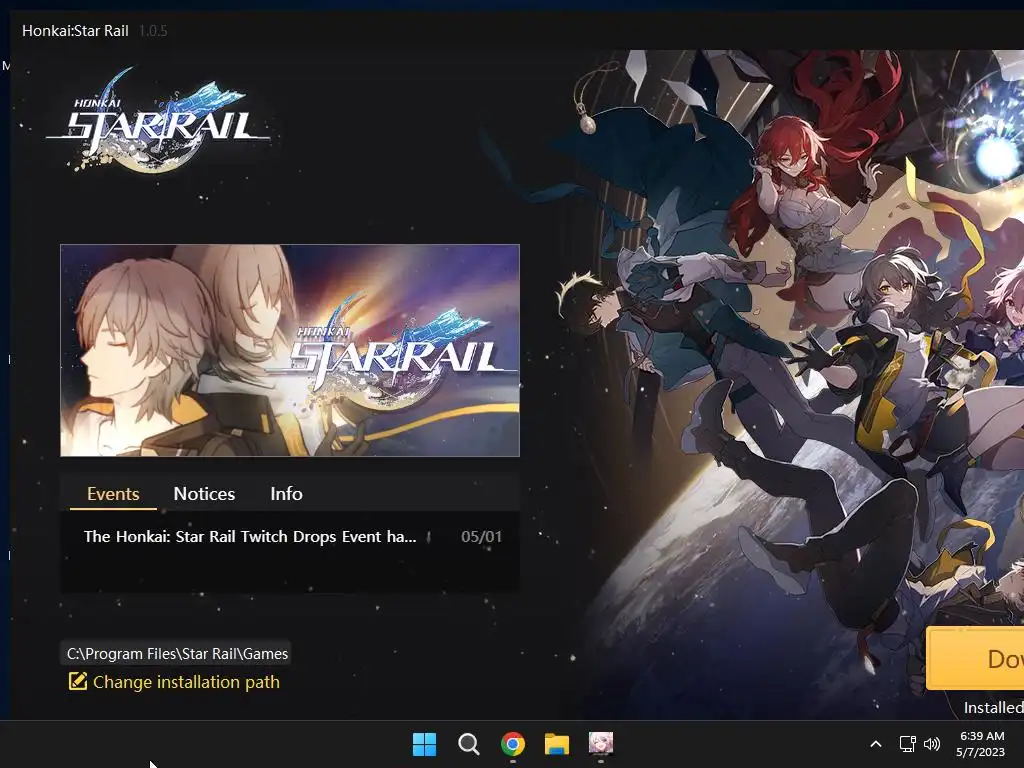Click Change installation path link
This screenshot has width=1024, height=768.
pos(186,682)
